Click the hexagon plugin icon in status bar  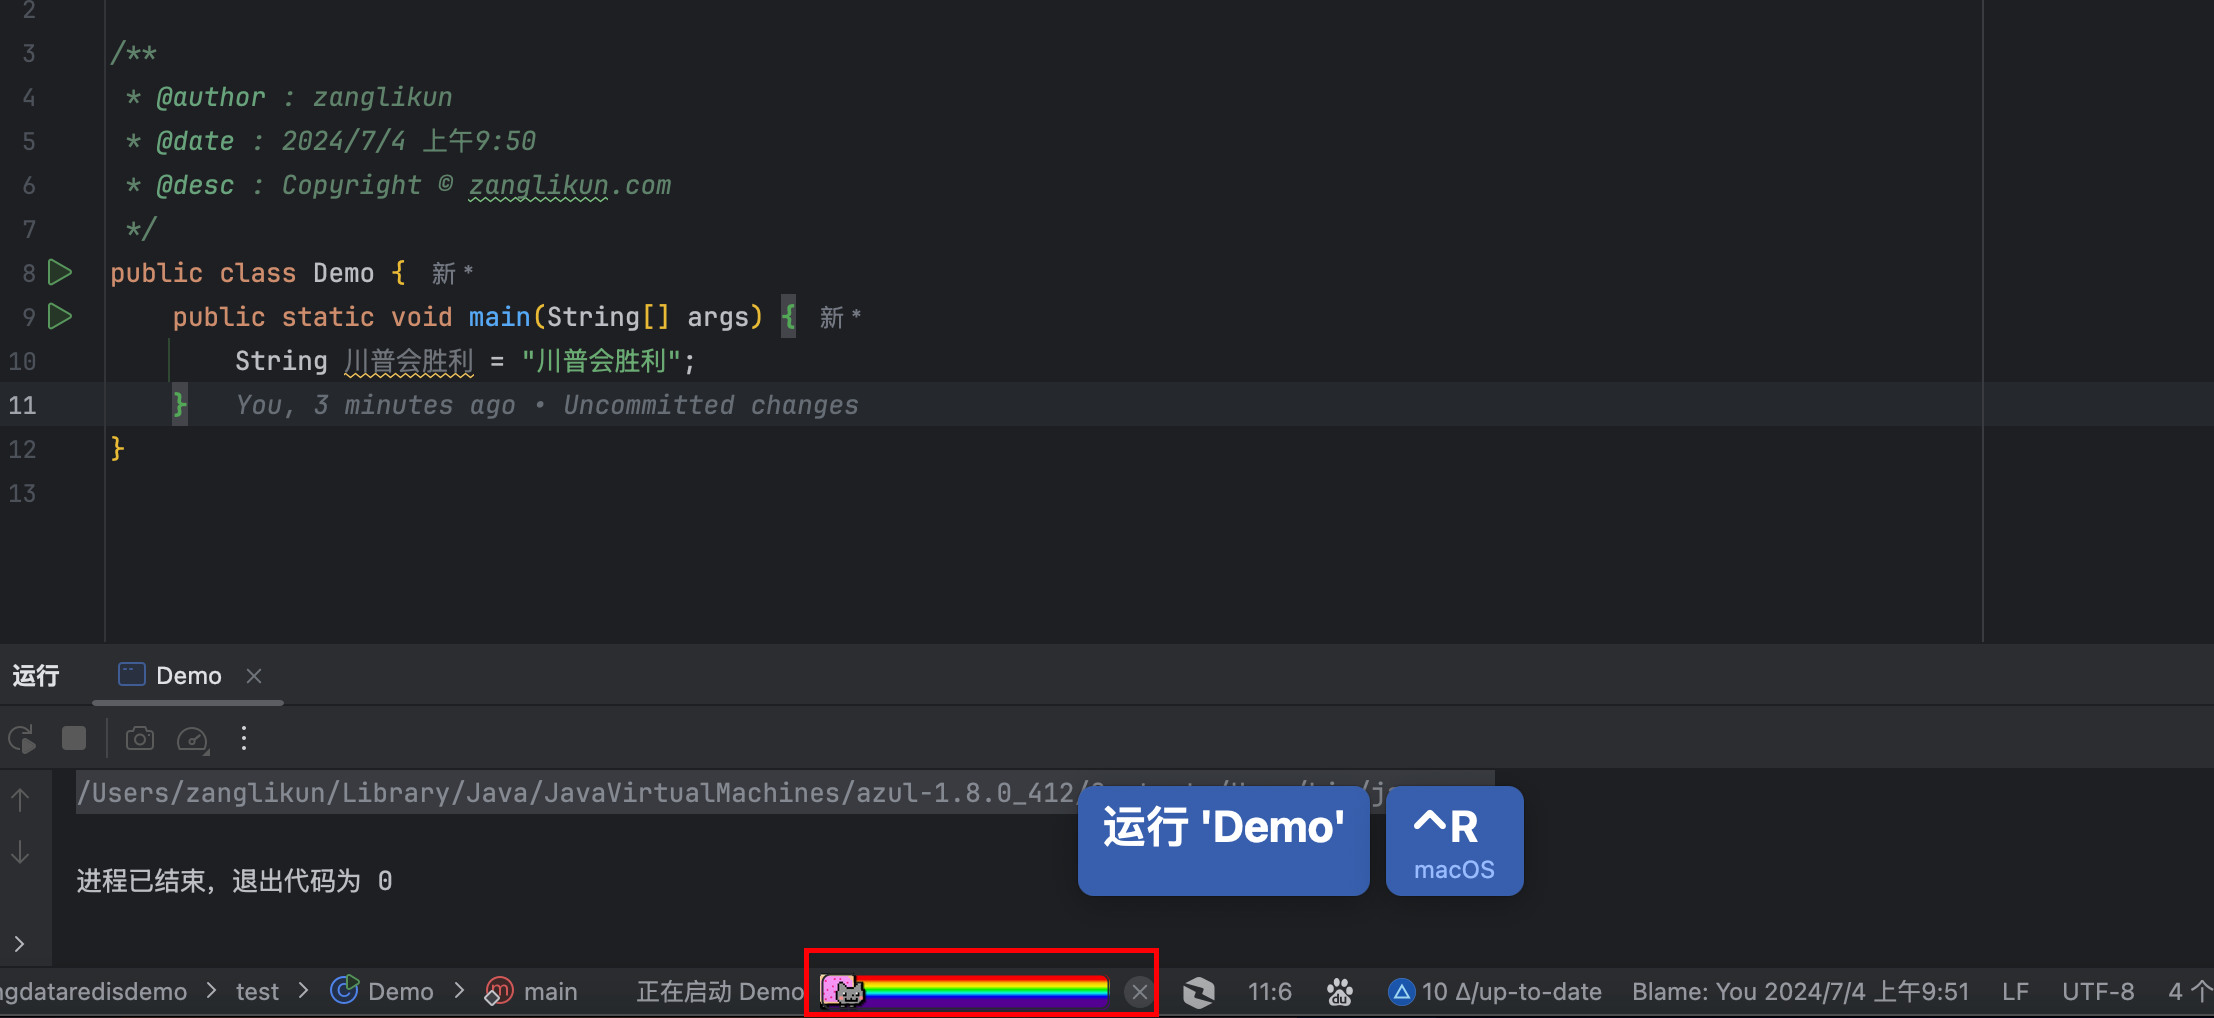coord(1198,992)
